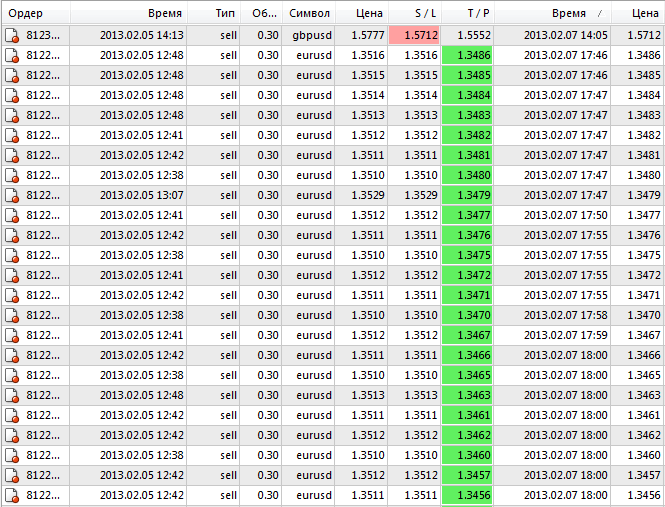Click the open time 2013.02.05 13:07
The height and width of the screenshot is (507, 665).
pyautogui.click(x=142, y=195)
